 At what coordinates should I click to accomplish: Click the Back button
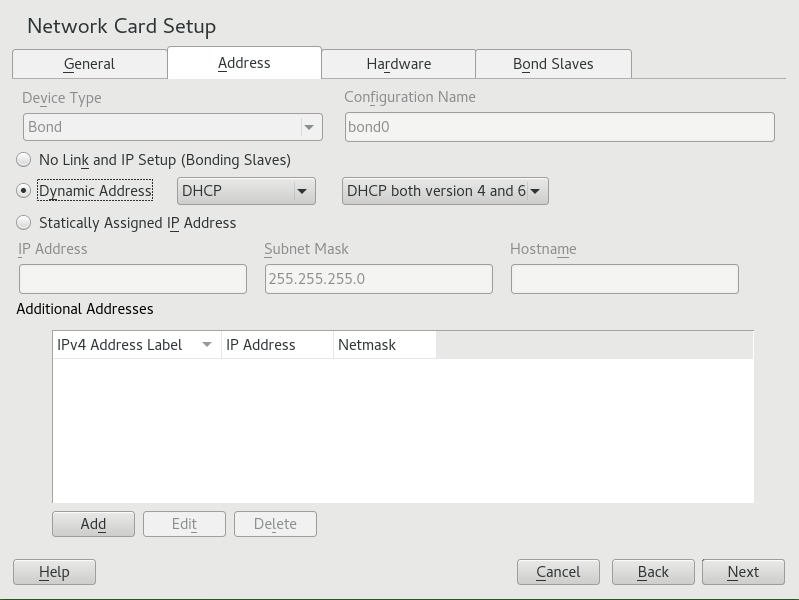tap(653, 572)
